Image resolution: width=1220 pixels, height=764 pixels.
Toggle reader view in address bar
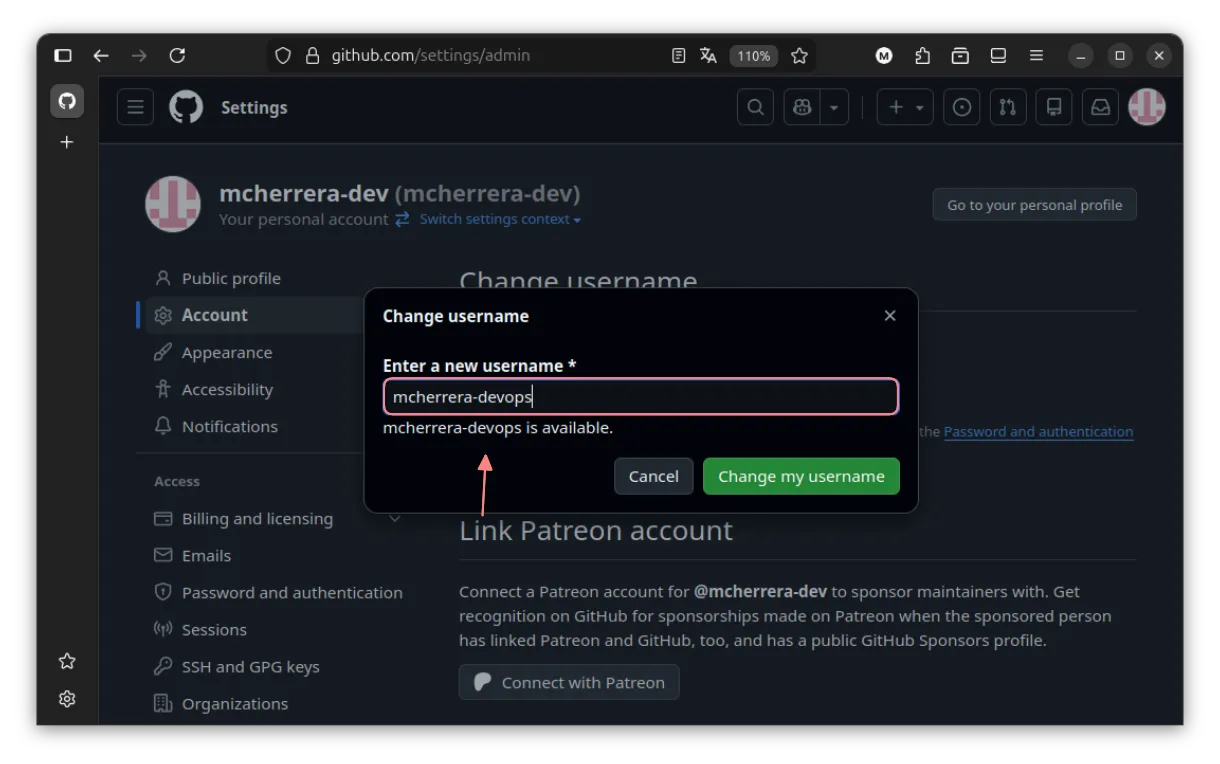pos(678,56)
